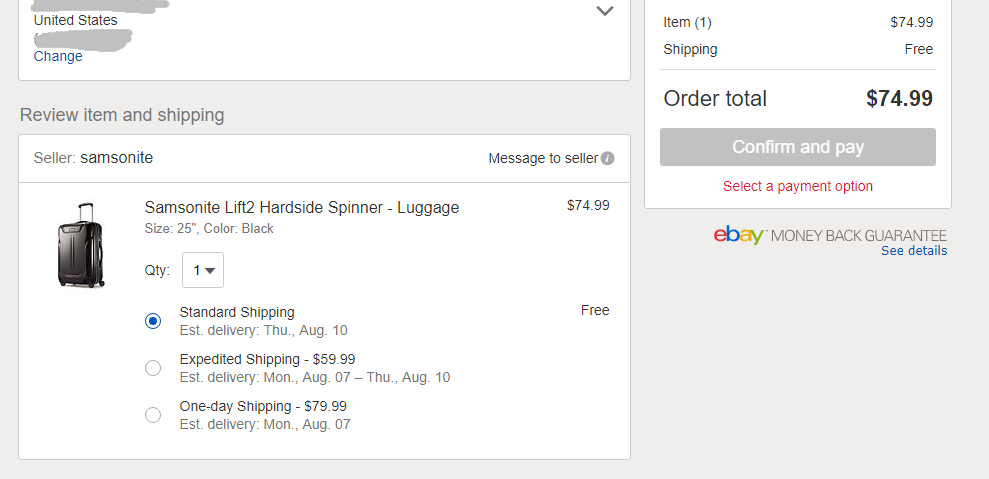
Task: Select One-day Shipping option
Action: [153, 415]
